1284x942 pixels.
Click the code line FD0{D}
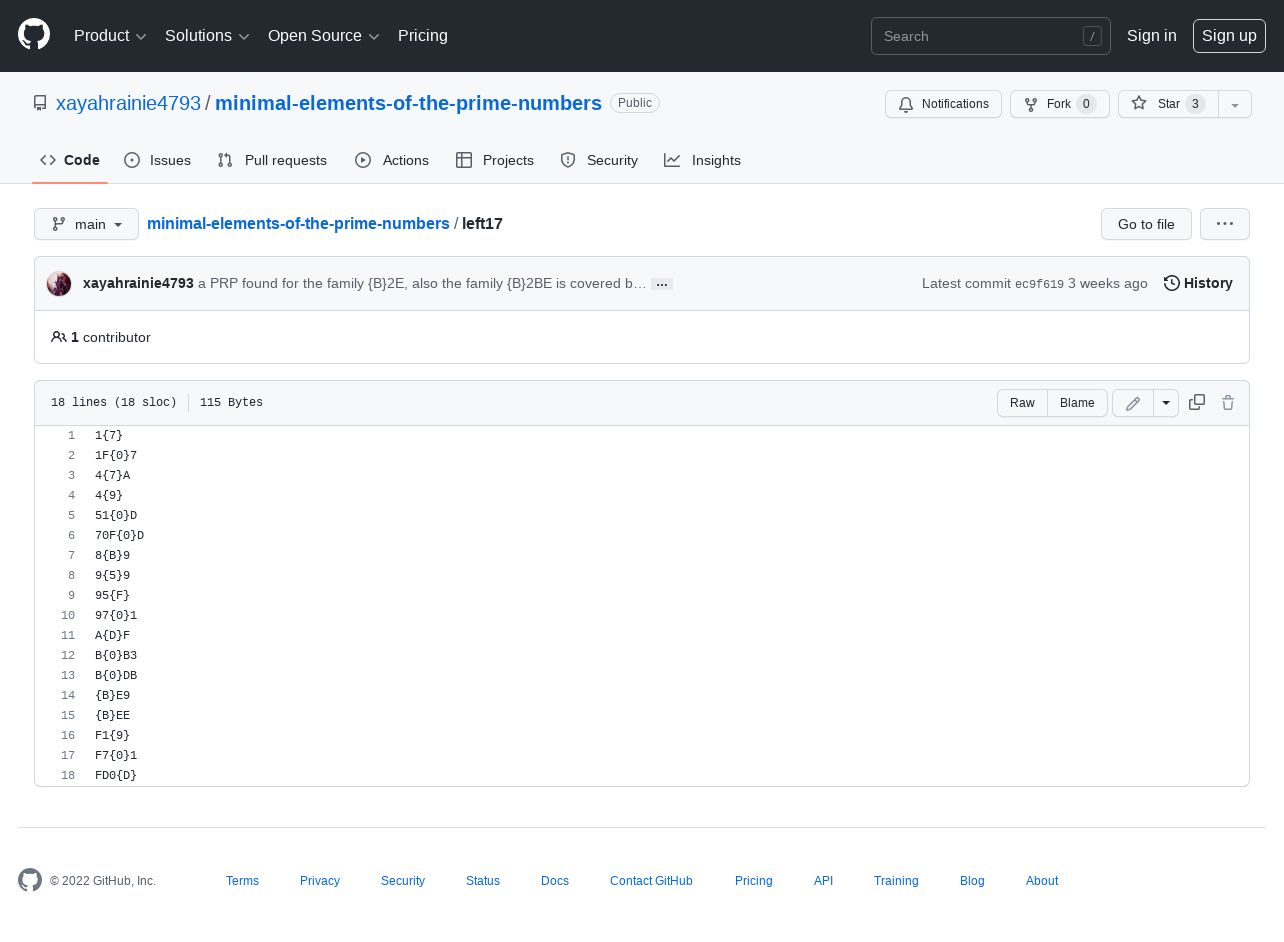coord(116,776)
